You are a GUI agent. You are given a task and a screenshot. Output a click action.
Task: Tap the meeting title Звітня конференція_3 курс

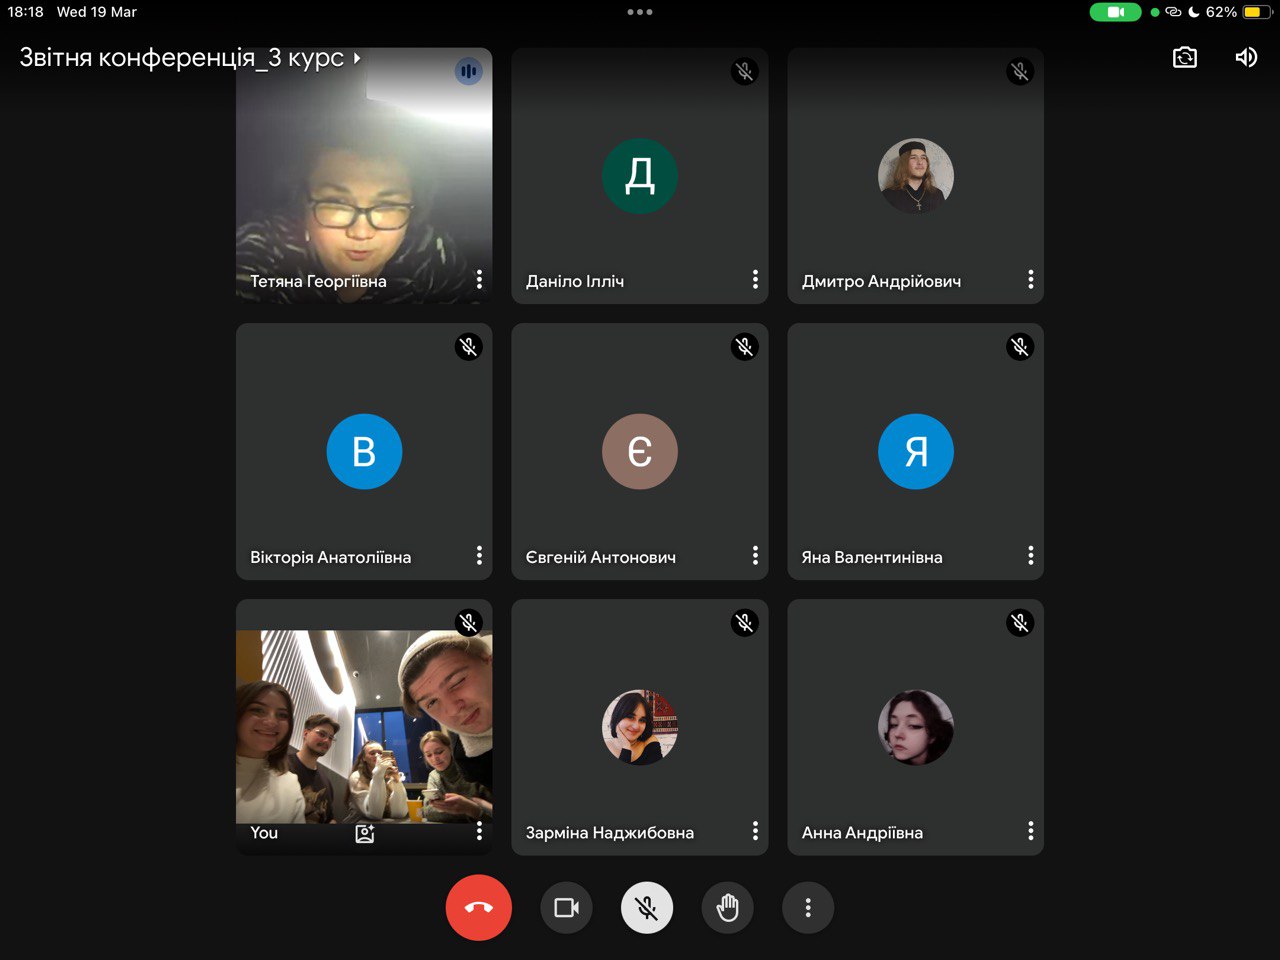pyautogui.click(x=181, y=58)
